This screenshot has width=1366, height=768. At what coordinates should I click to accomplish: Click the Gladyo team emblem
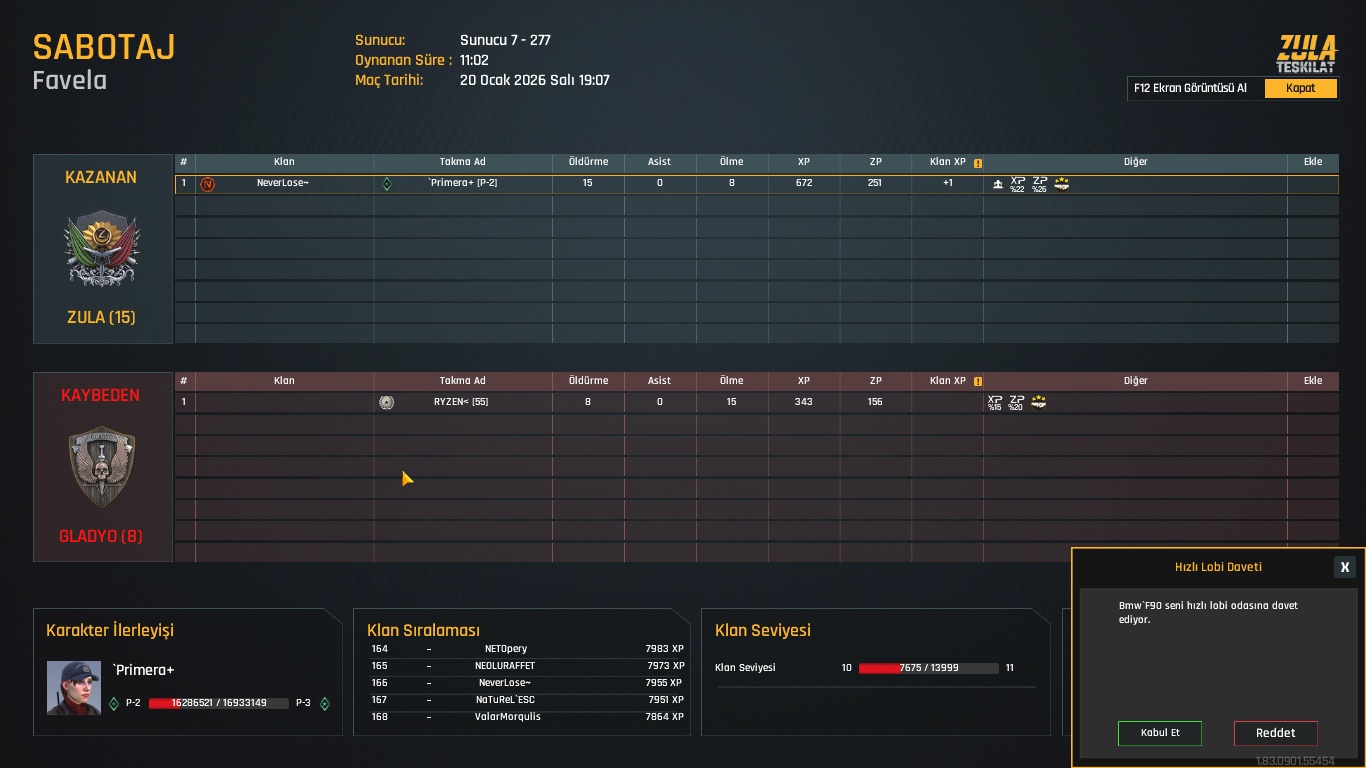point(102,466)
